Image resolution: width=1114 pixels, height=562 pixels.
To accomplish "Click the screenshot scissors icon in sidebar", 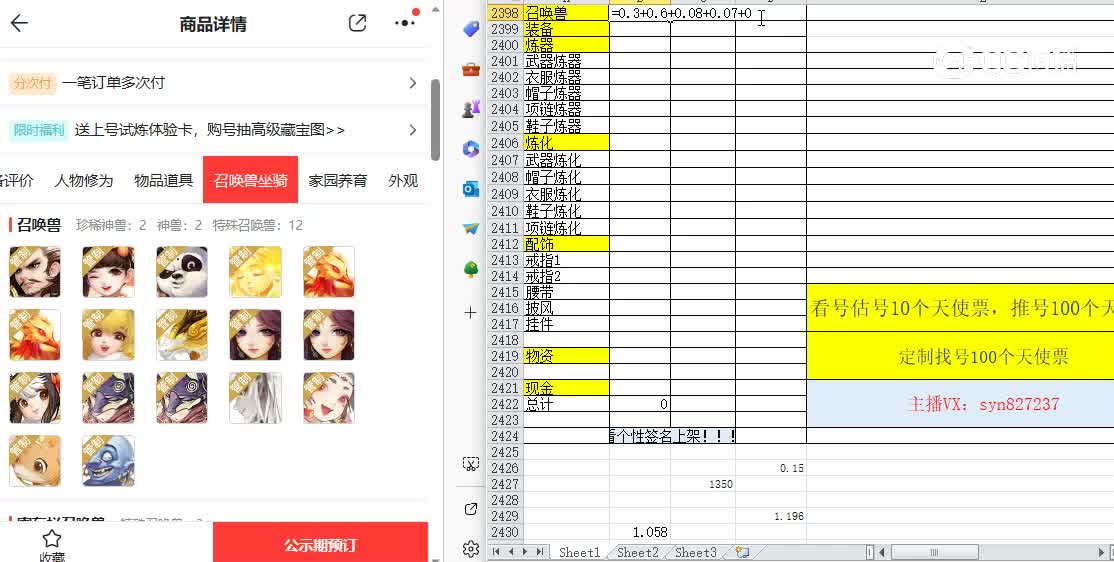I will pyautogui.click(x=470, y=464).
